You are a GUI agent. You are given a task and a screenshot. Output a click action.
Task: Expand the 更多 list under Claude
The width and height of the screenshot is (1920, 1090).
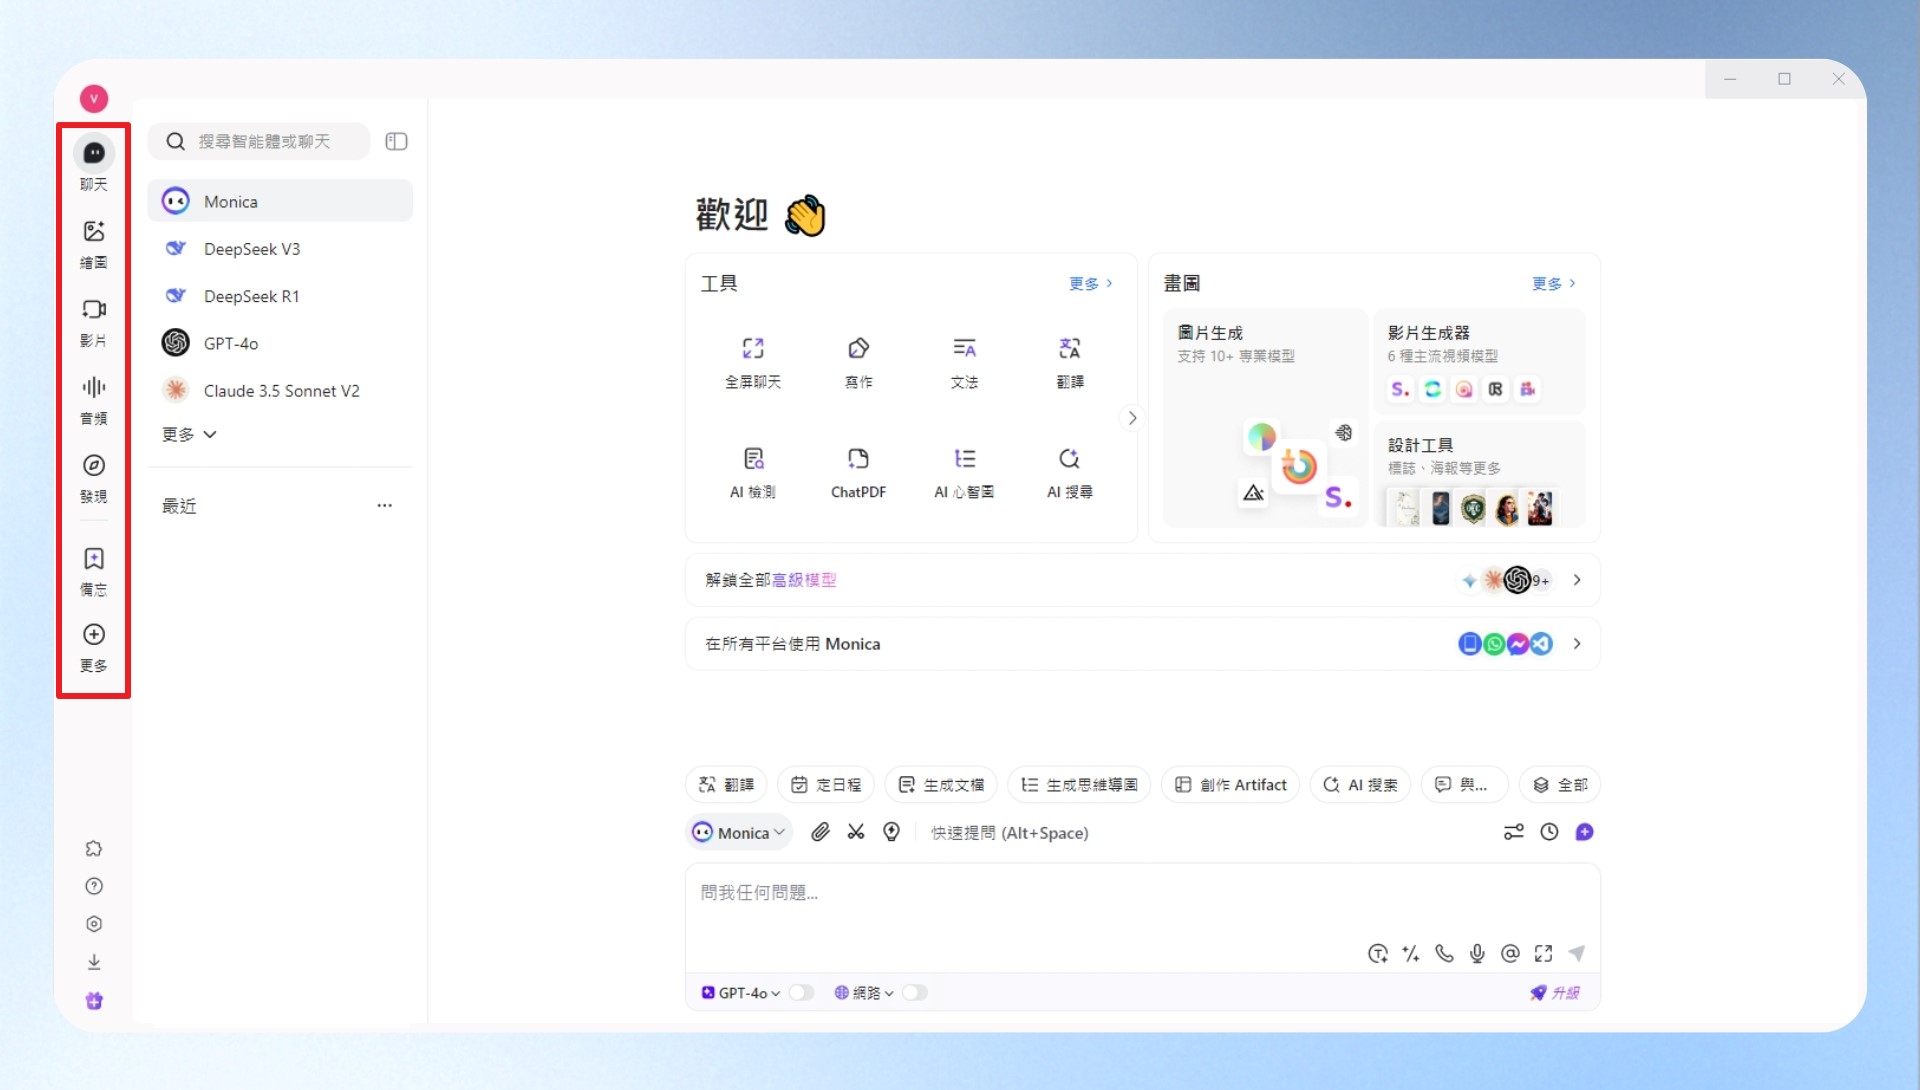pyautogui.click(x=189, y=434)
